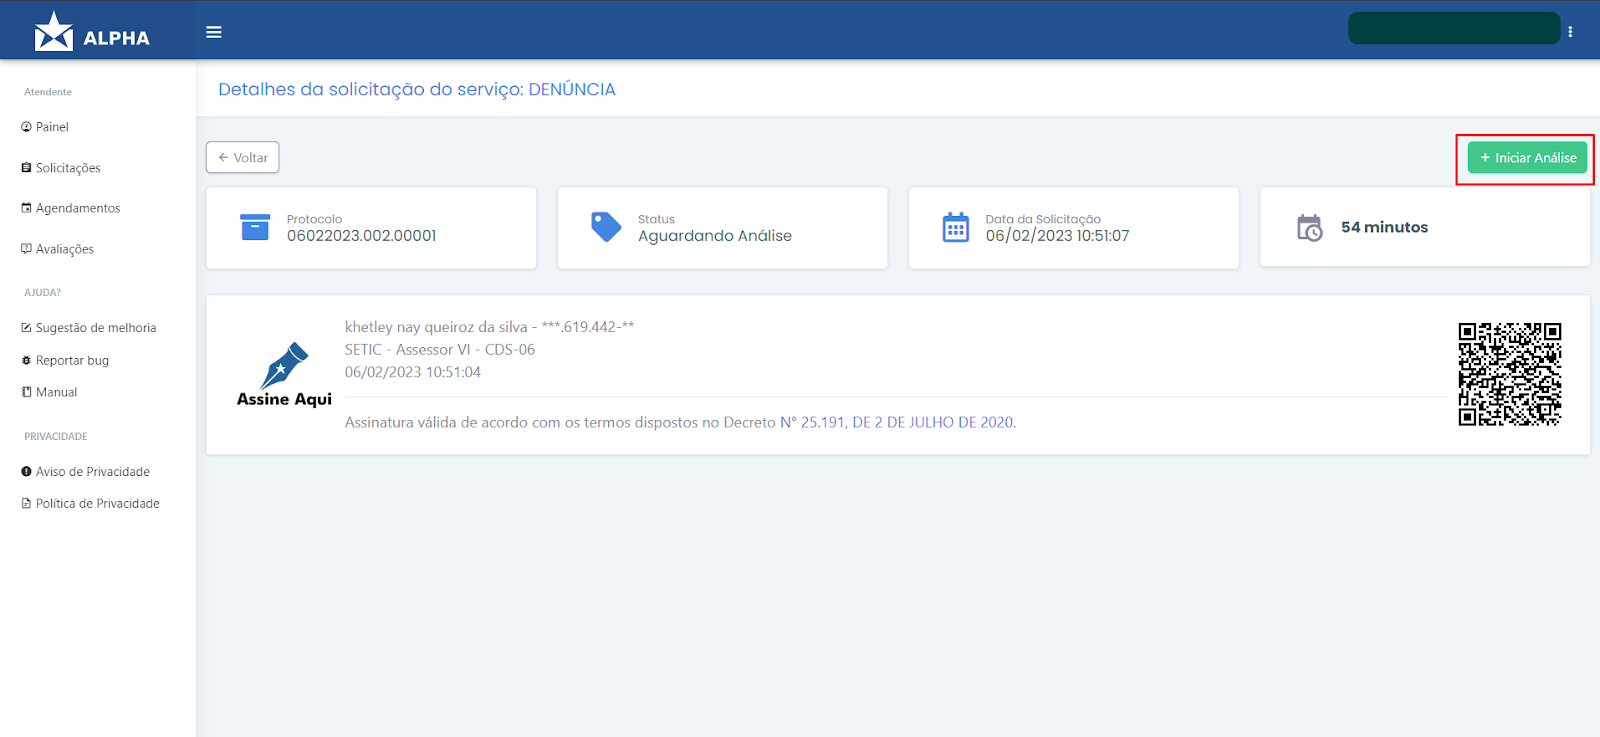Open Painel in the sidebar
The image size is (1600, 737).
pyautogui.click(x=45, y=127)
